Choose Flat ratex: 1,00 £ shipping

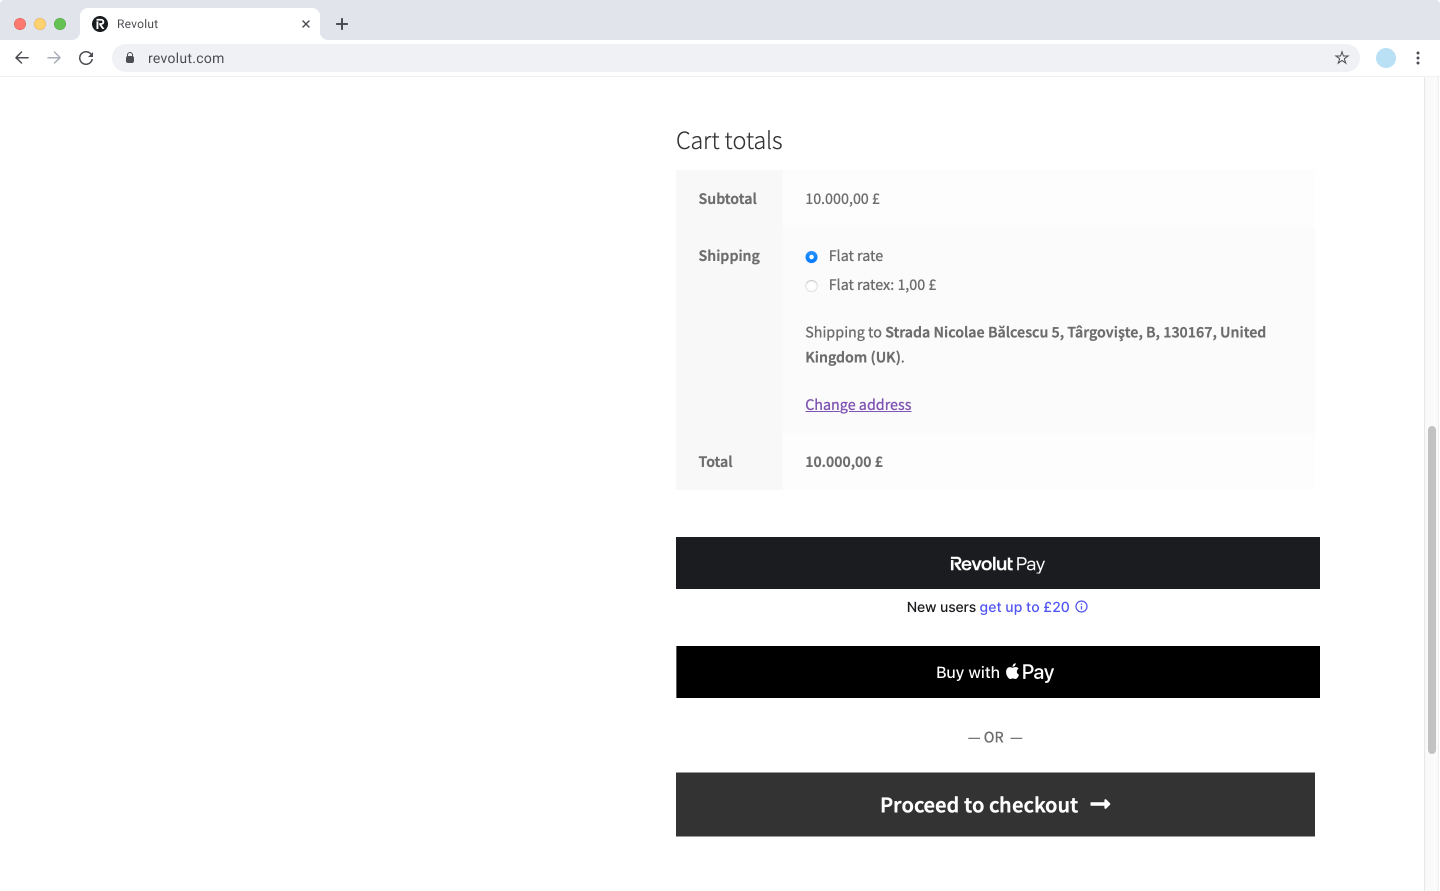point(811,286)
